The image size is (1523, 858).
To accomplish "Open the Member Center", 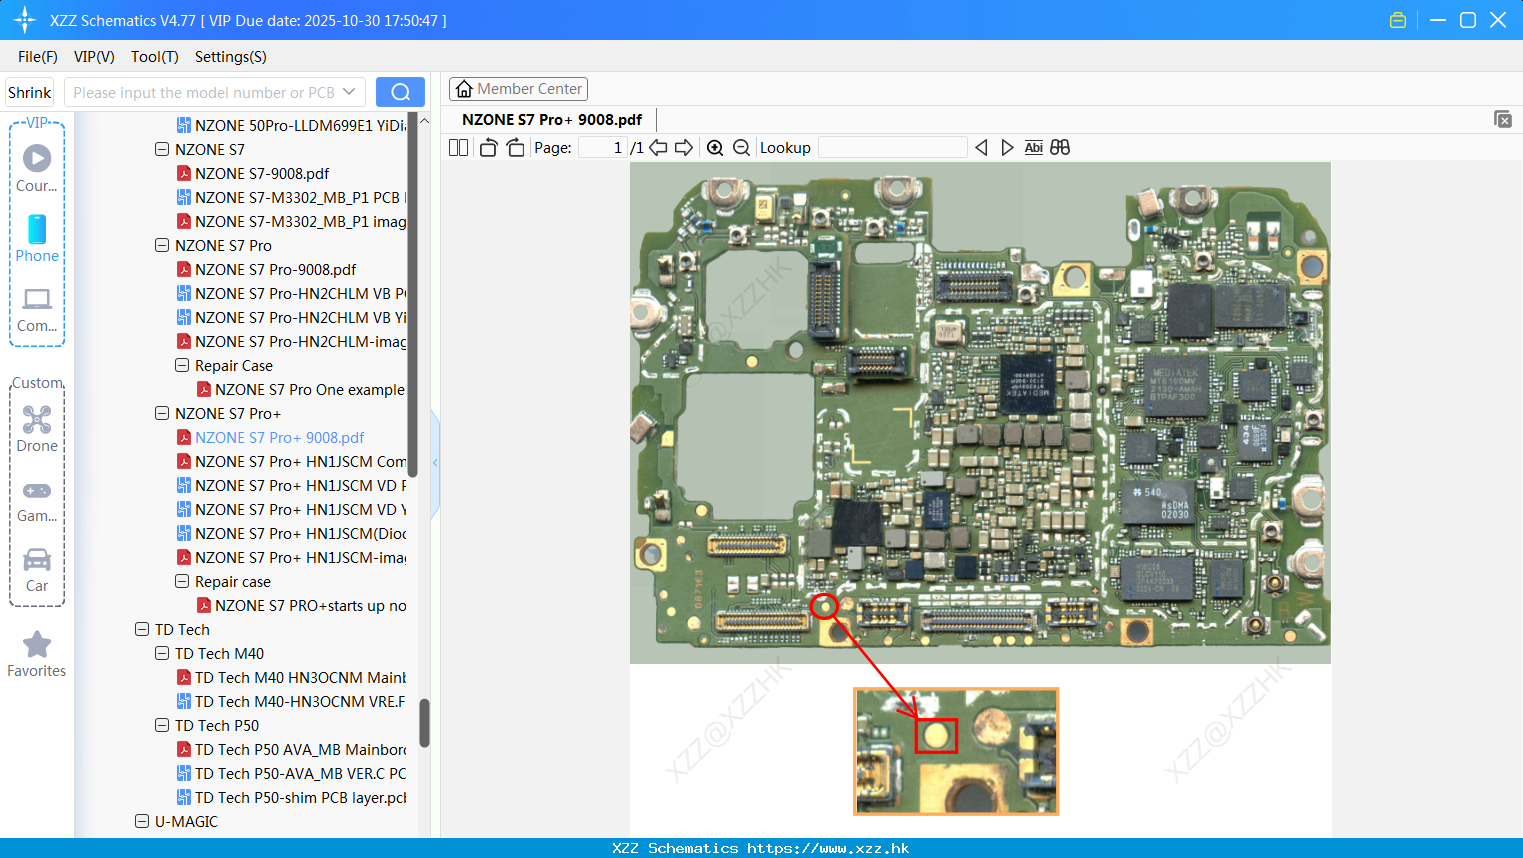I will click(x=518, y=89).
